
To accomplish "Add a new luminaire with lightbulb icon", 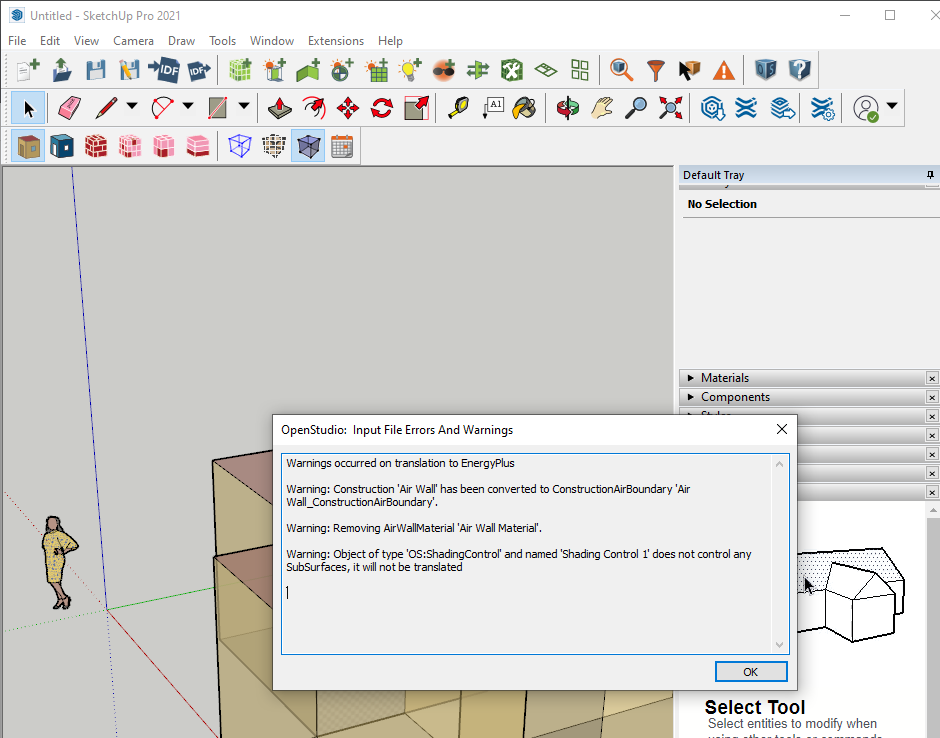I will tap(411, 70).
